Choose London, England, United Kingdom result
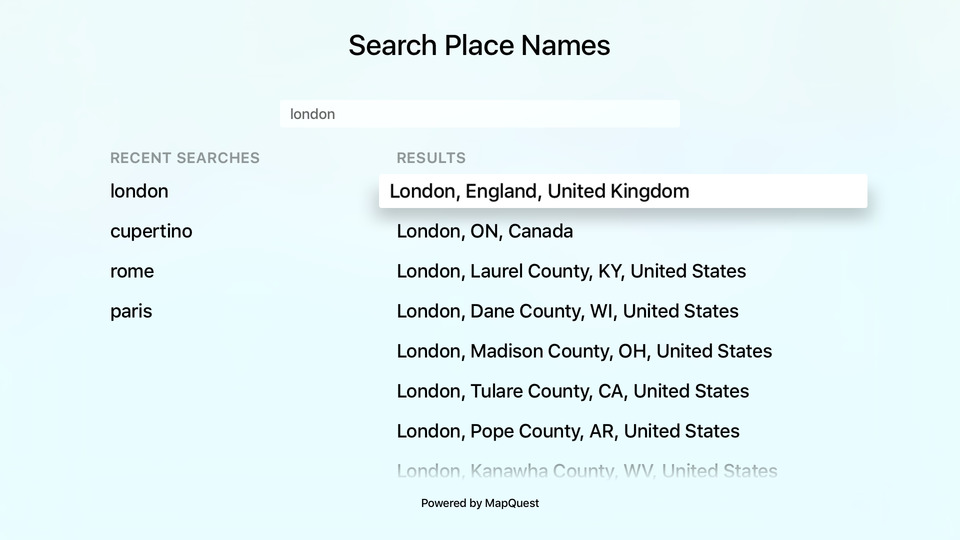Viewport: 960px width, 540px height. pos(623,191)
